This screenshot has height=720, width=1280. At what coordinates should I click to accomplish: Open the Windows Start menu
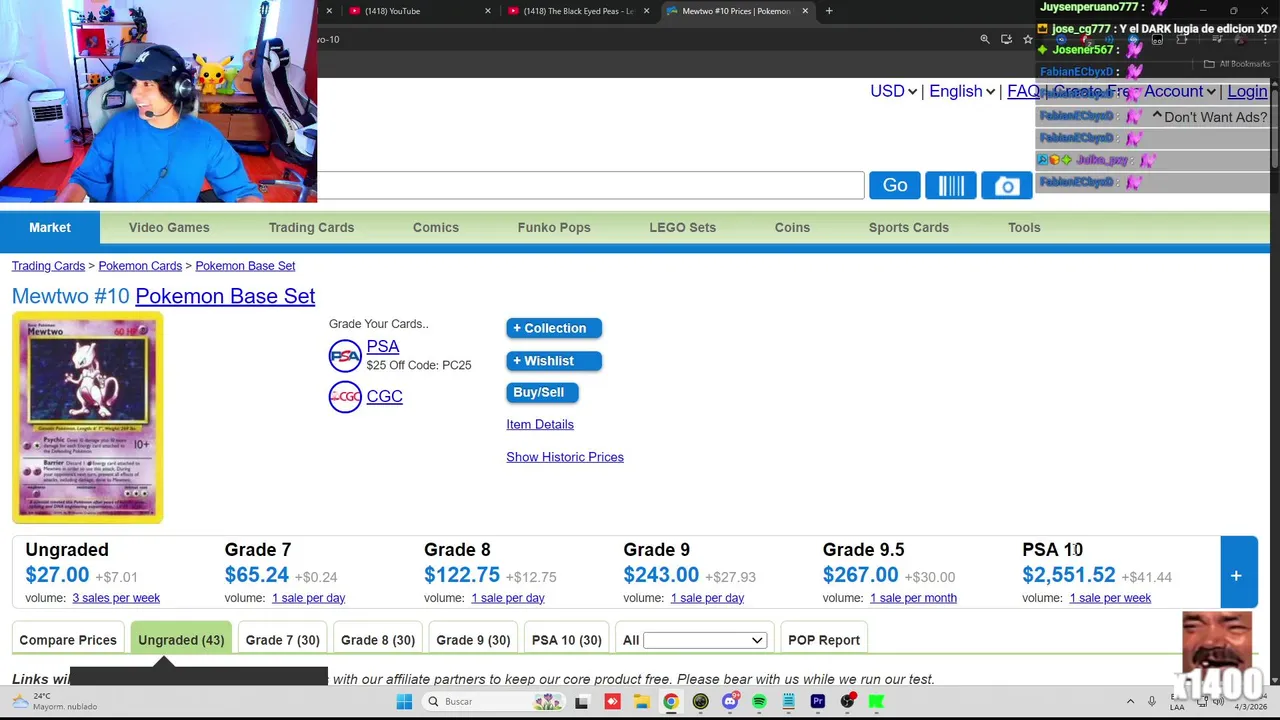(x=404, y=702)
